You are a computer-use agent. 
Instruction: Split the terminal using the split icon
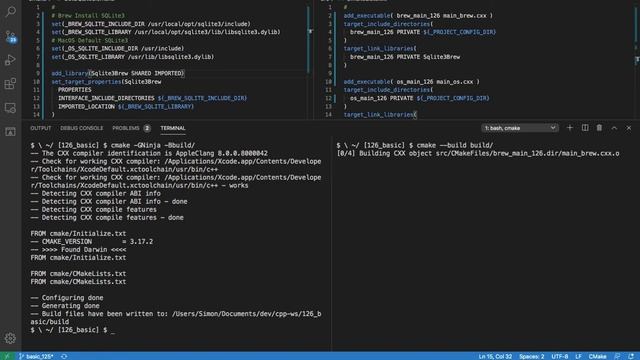pos(585,128)
